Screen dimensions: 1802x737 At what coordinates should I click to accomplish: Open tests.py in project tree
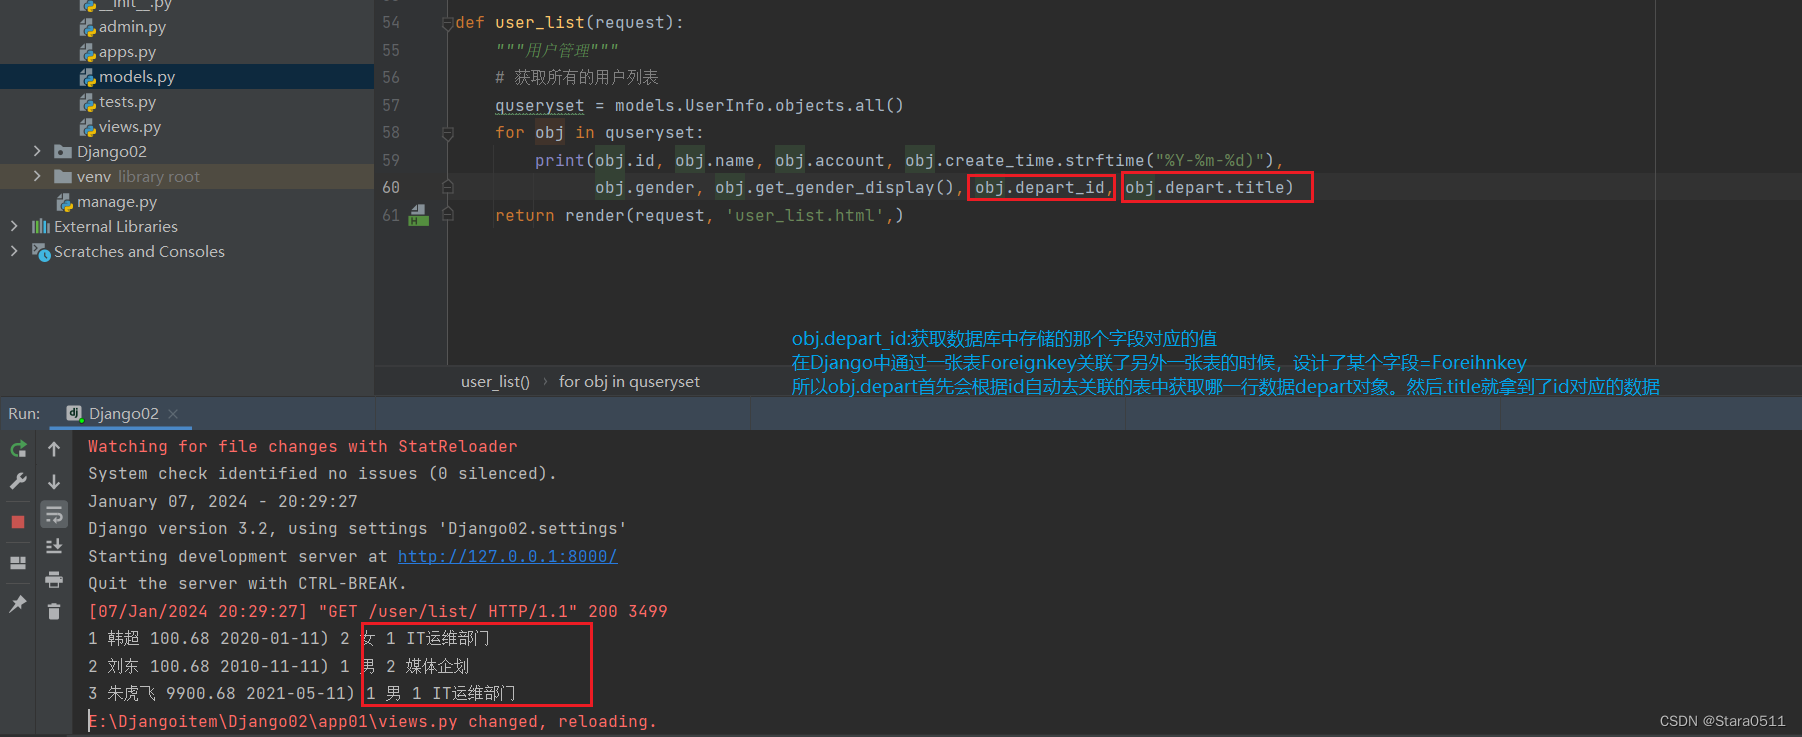[127, 102]
